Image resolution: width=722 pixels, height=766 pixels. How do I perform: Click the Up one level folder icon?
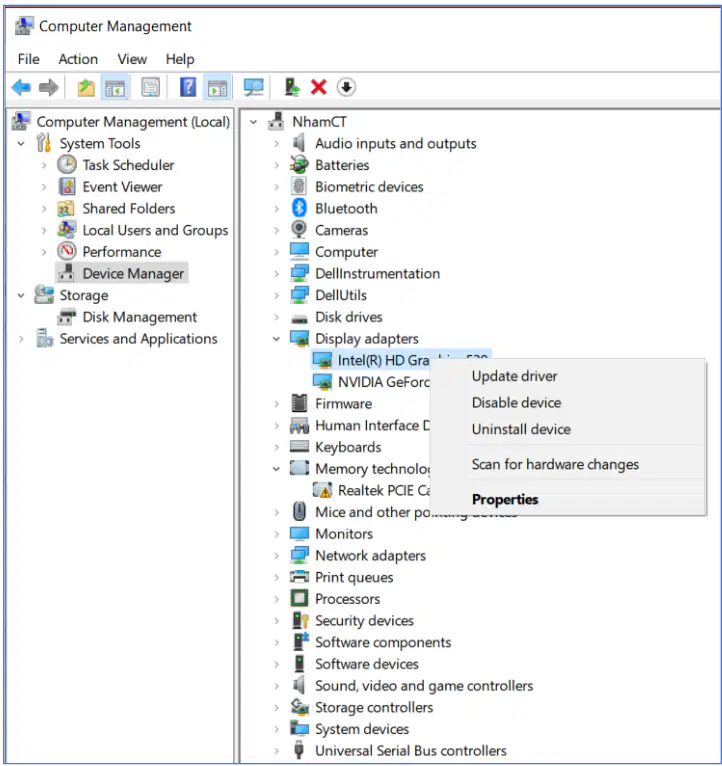point(86,88)
